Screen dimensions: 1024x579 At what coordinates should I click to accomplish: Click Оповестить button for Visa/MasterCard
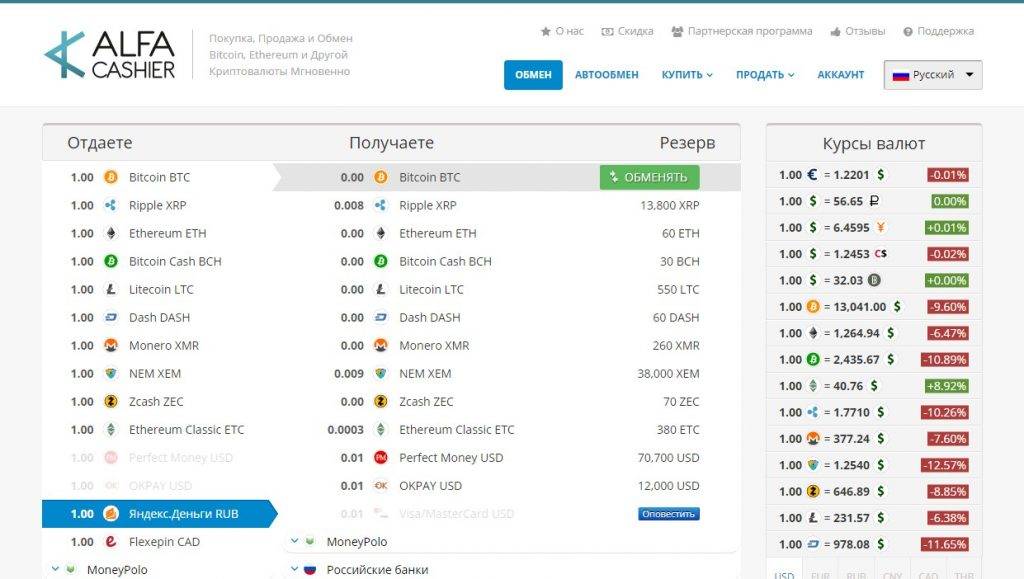pos(669,514)
